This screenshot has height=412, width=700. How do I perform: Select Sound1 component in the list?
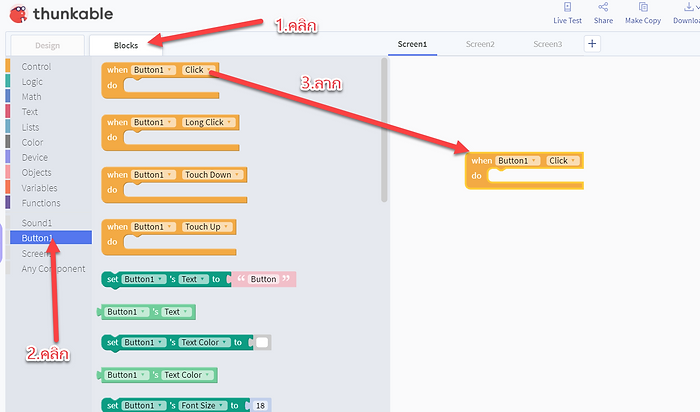pos(37,223)
